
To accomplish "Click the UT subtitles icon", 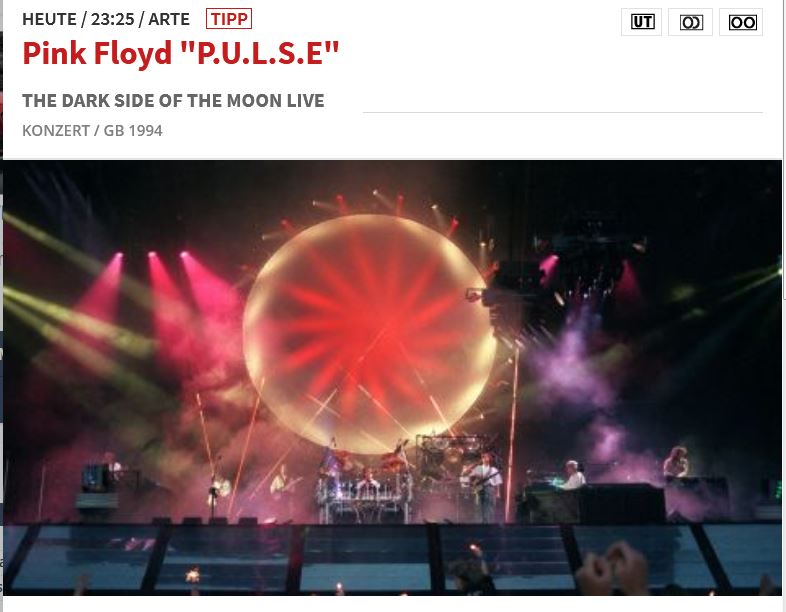I will coord(642,22).
